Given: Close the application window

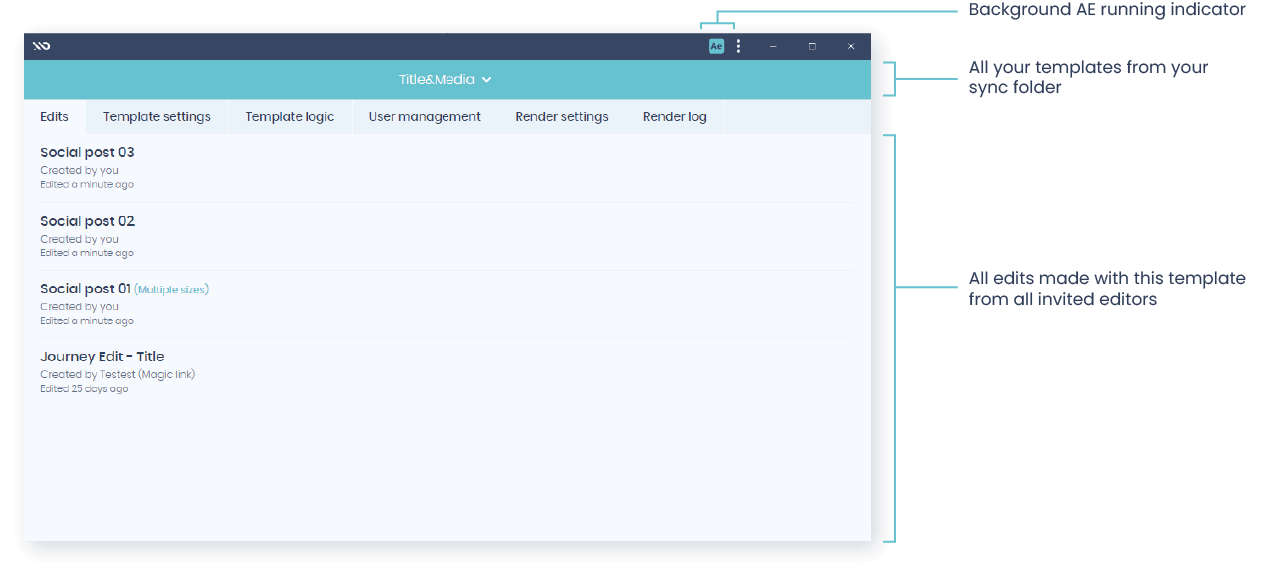Looking at the screenshot, I should [x=851, y=46].
